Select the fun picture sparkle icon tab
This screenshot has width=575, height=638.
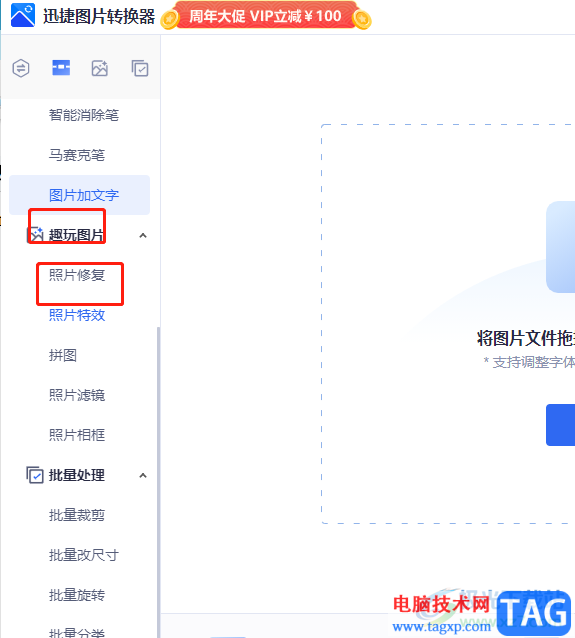click(x=100, y=68)
